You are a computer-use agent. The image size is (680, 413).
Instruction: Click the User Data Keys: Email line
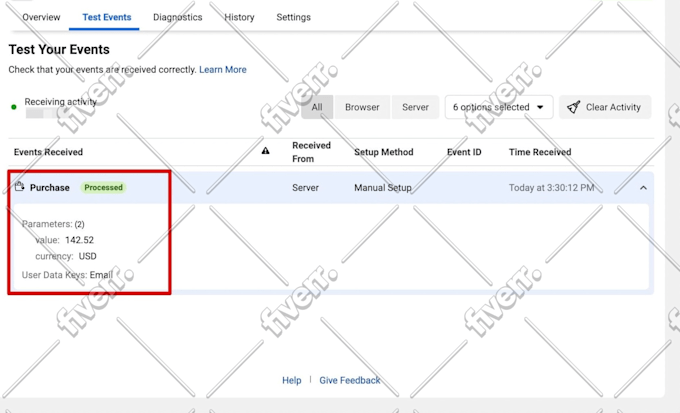pyautogui.click(x=67, y=275)
